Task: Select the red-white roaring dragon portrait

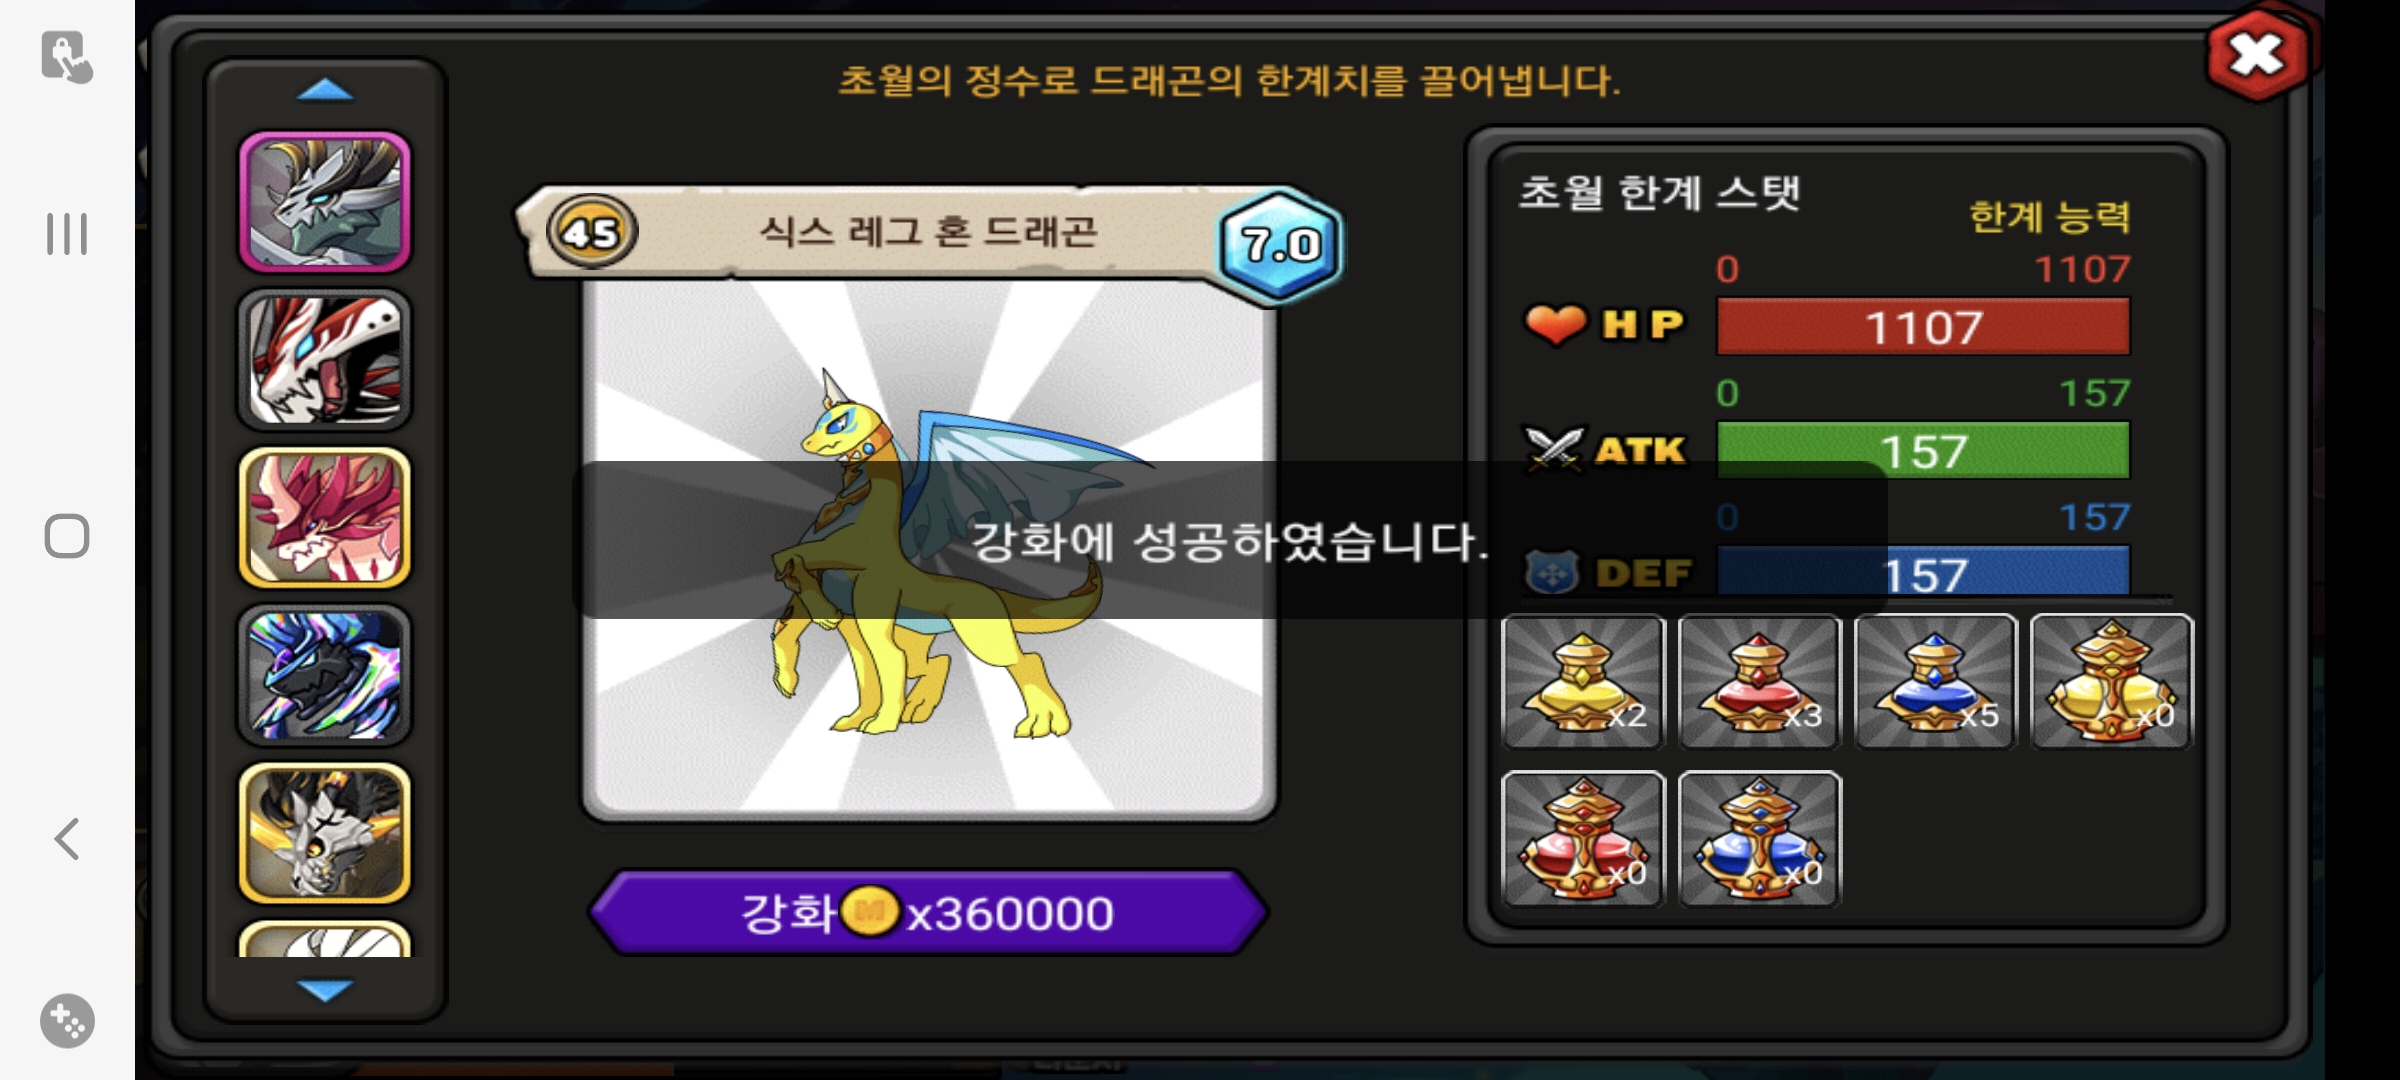Action: coord(325,360)
